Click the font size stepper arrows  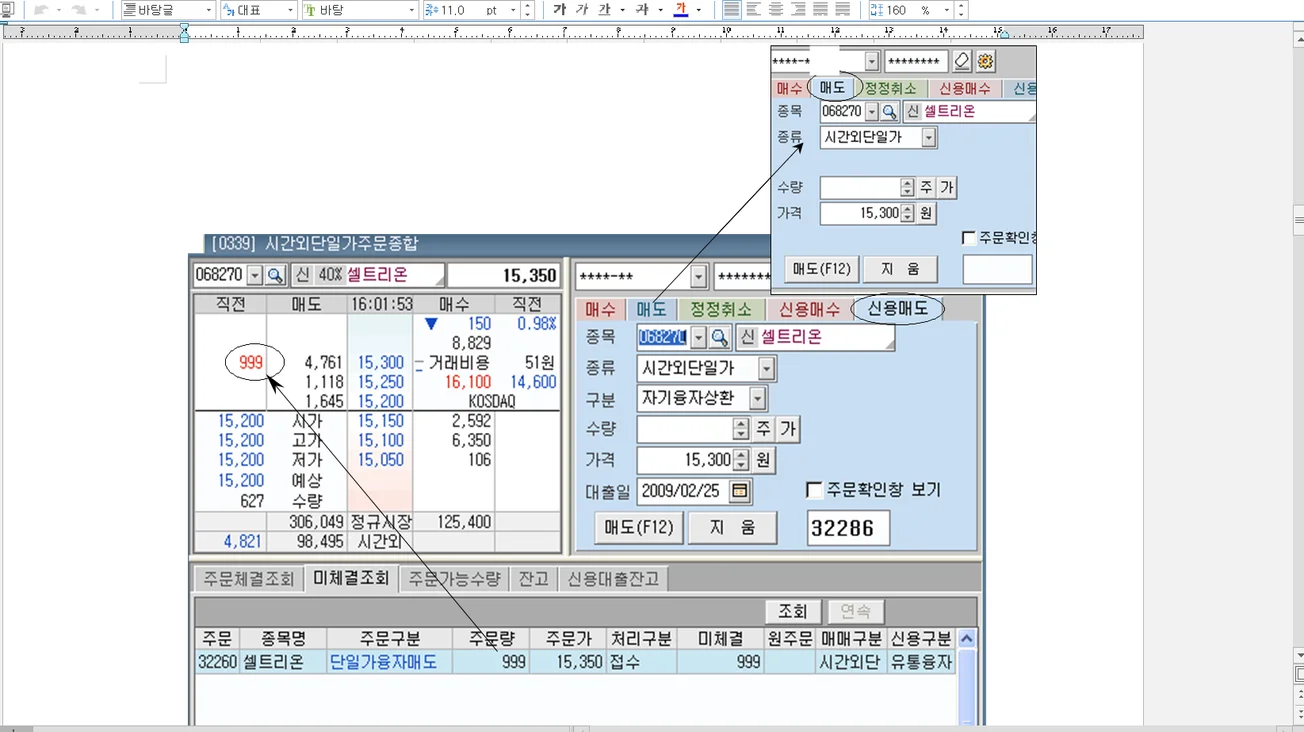click(528, 10)
